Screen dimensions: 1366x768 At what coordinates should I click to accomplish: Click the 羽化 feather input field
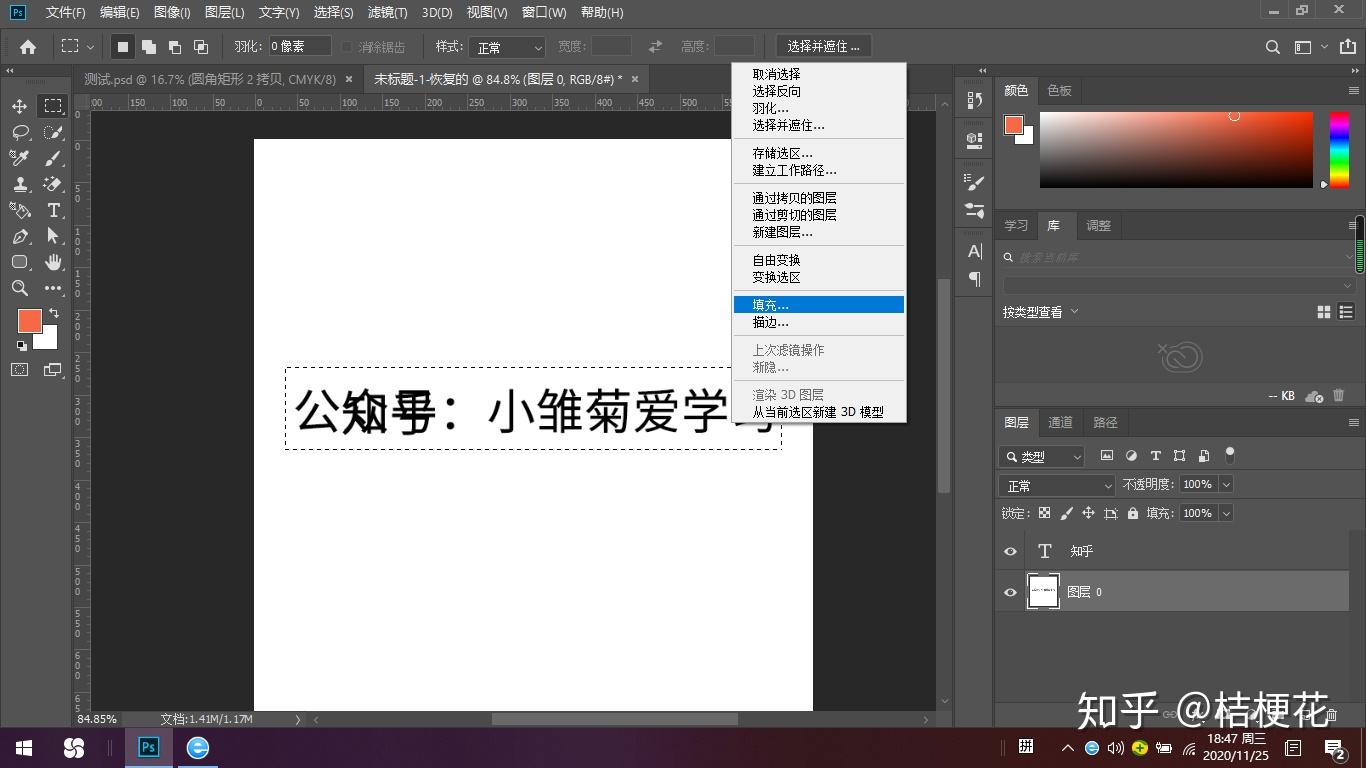pos(299,46)
